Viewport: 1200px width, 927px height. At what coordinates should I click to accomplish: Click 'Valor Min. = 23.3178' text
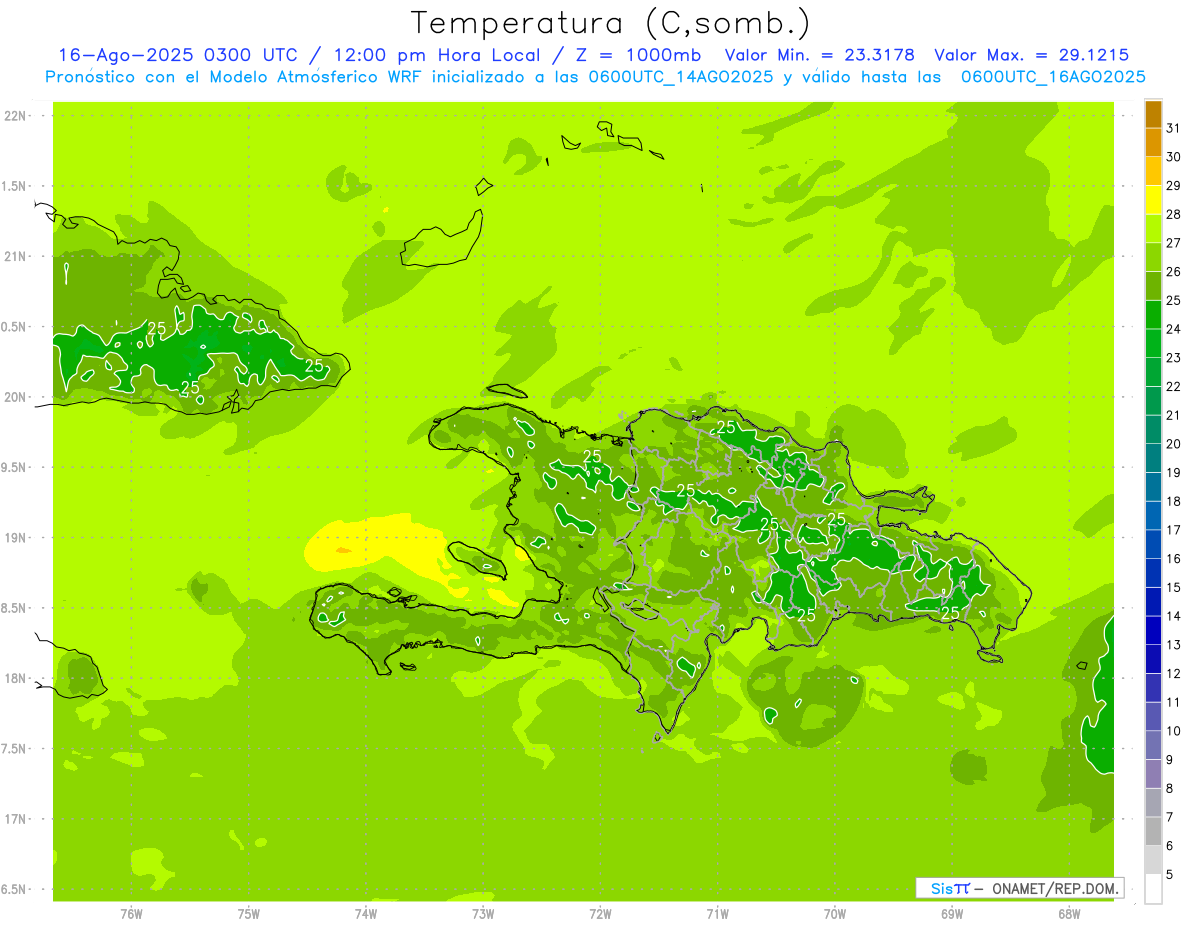(820, 55)
